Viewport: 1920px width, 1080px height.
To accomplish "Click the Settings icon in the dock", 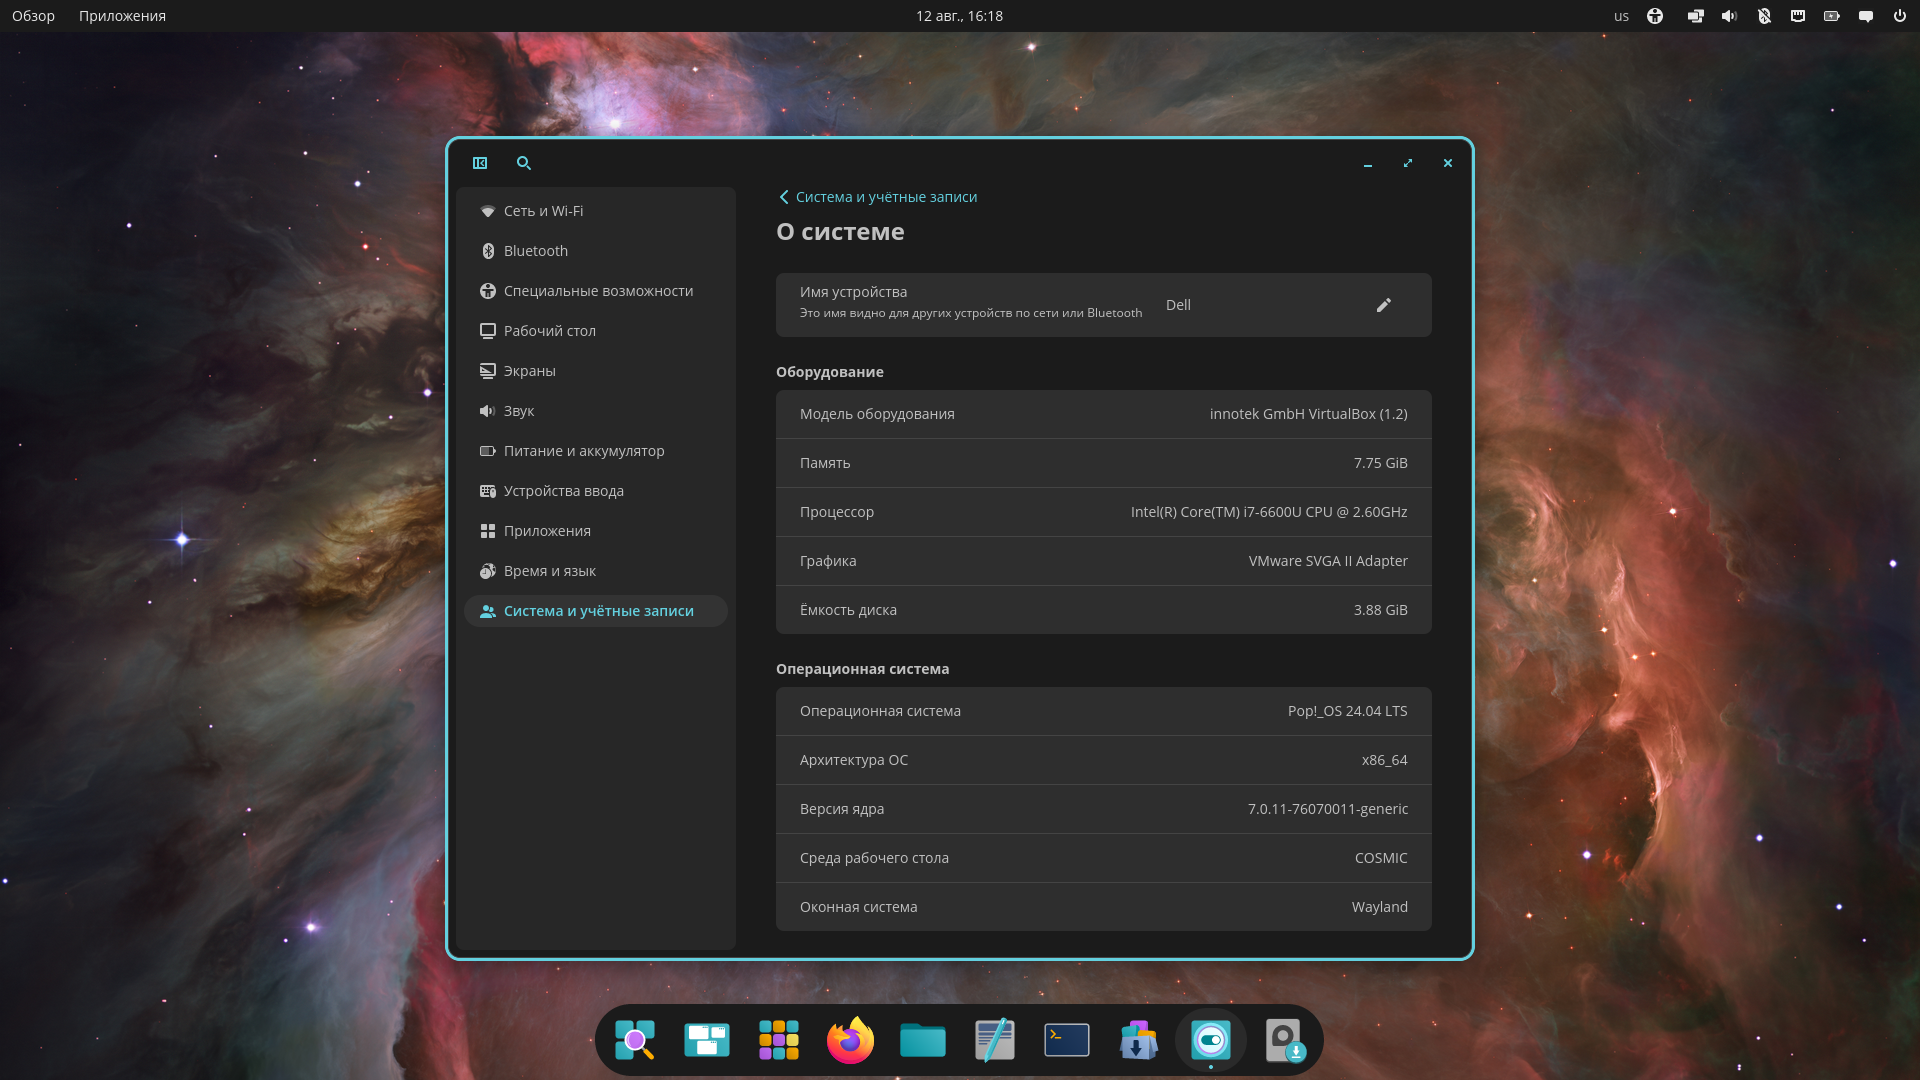I will [1211, 1040].
